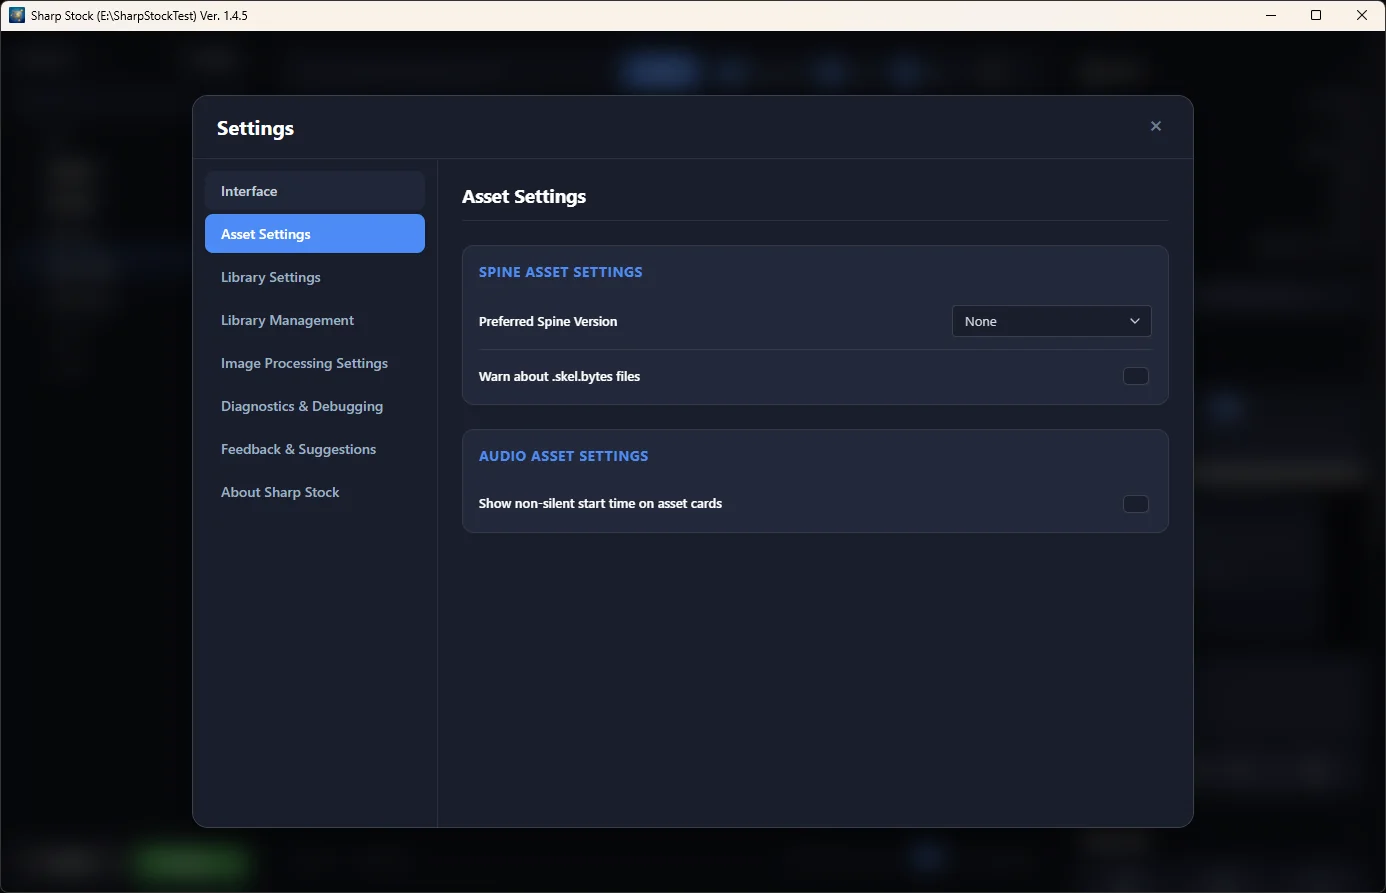Close the Sharp Stock window
Viewport: 1386px width, 893px height.
[1362, 15]
